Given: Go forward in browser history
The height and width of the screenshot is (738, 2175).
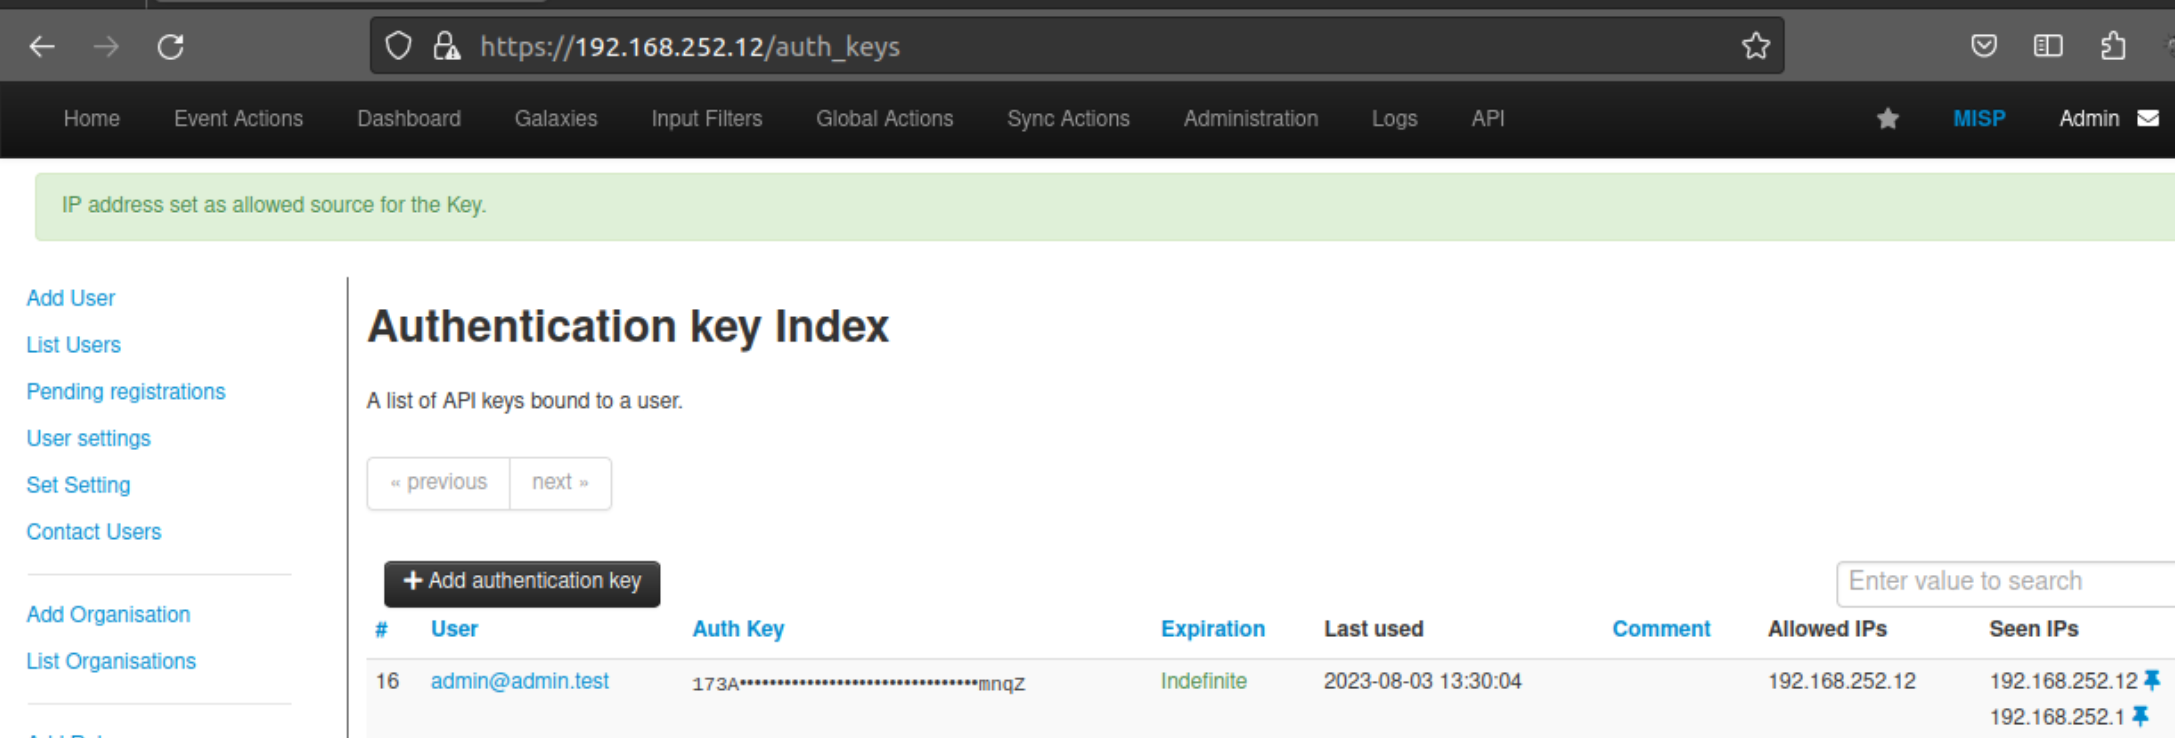Looking at the screenshot, I should coord(106,46).
